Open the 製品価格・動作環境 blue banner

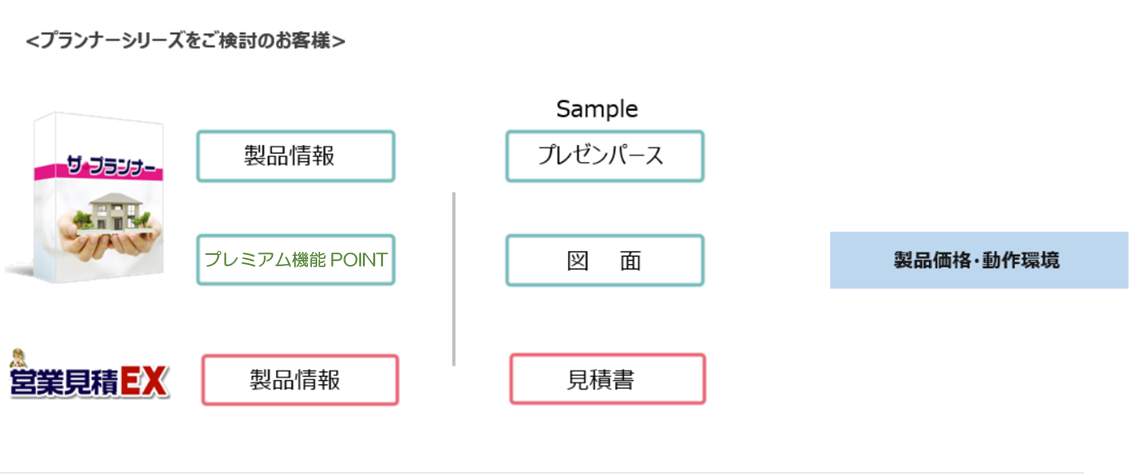pos(978,260)
